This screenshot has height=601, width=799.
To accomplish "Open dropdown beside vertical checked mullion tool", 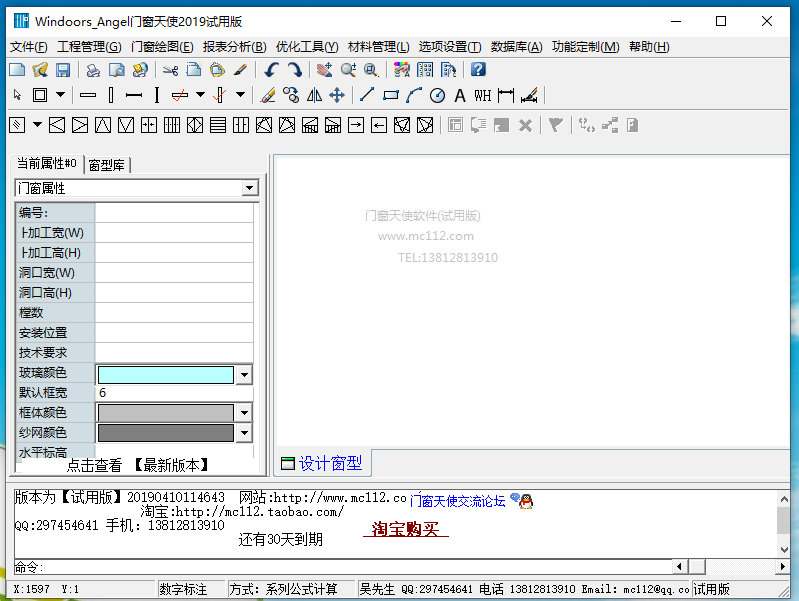I will (241, 95).
